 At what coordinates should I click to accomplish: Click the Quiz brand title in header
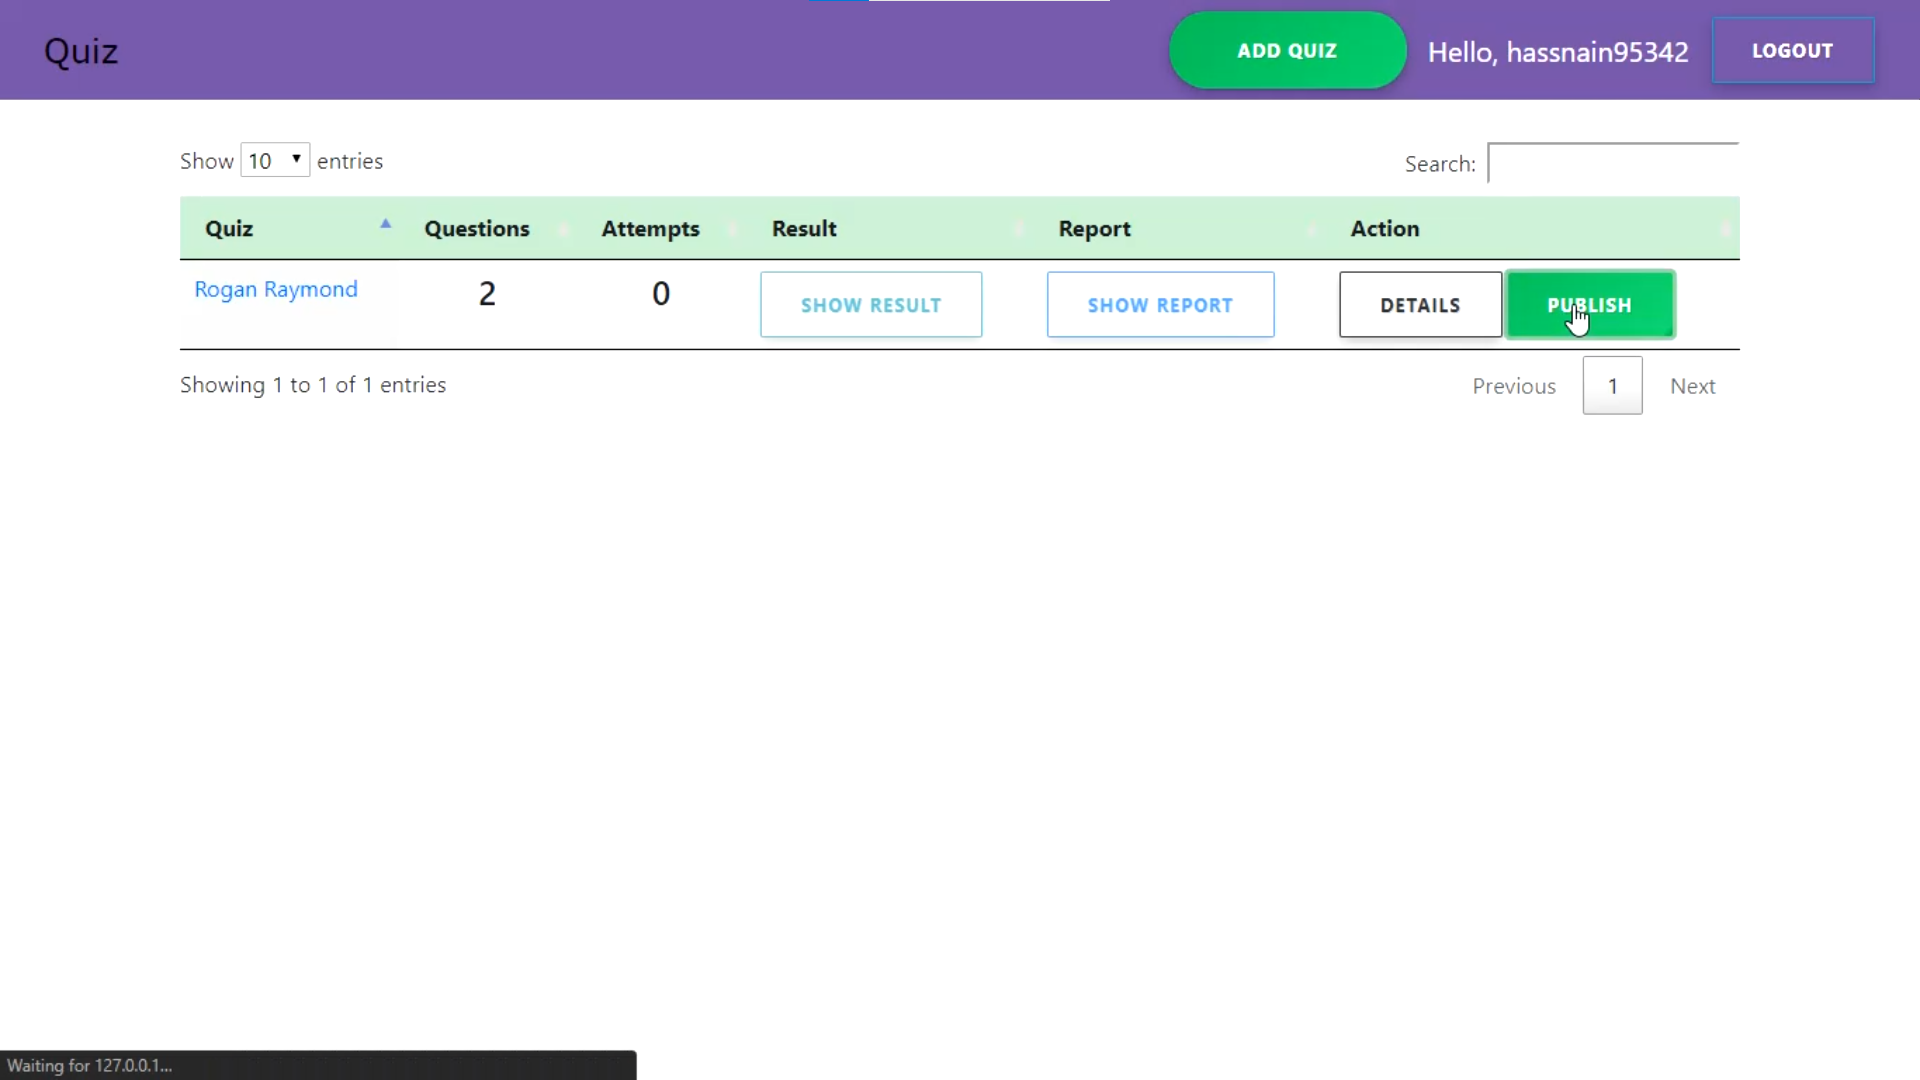(x=81, y=51)
